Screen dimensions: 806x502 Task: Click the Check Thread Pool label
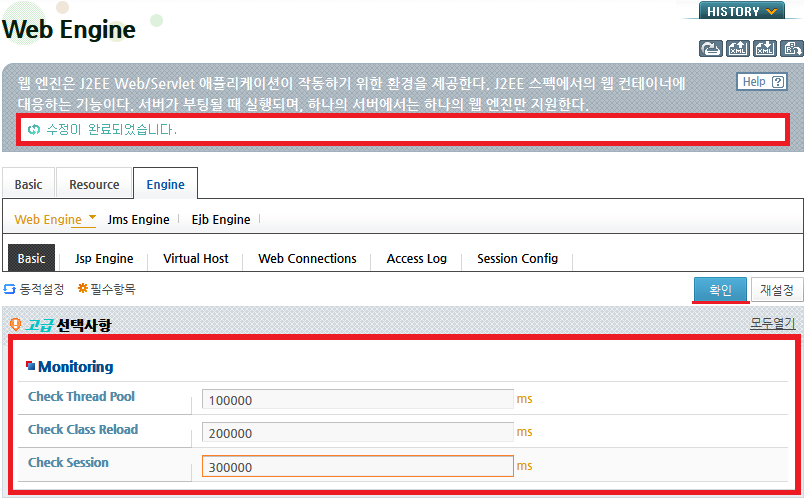pyautogui.click(x=81, y=397)
